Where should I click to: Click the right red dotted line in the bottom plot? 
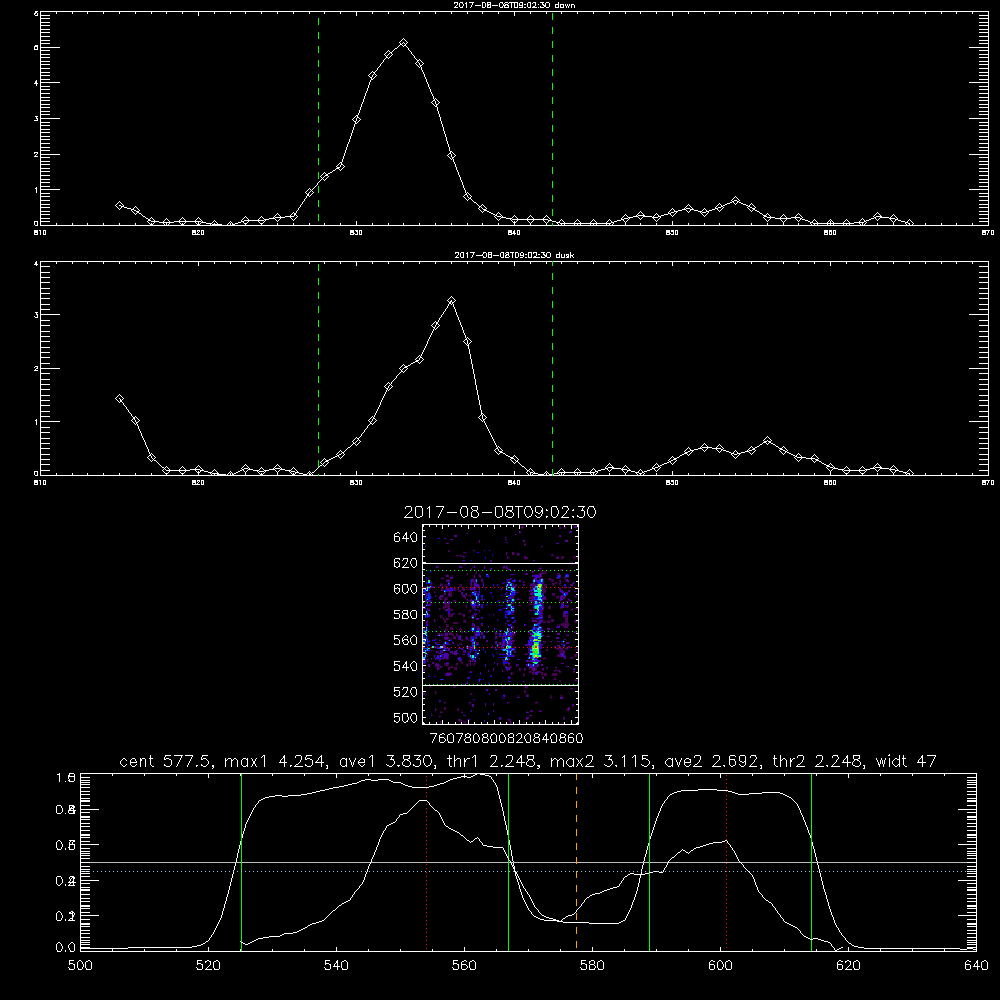[726, 862]
